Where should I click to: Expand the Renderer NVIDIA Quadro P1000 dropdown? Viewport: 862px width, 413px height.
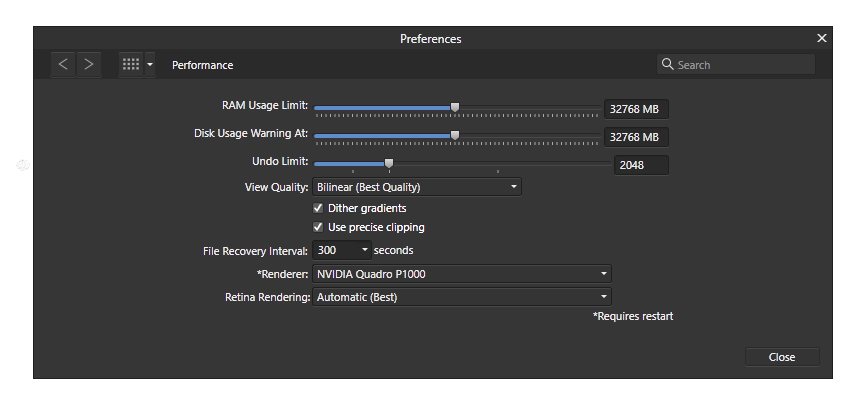pyautogui.click(x=462, y=273)
